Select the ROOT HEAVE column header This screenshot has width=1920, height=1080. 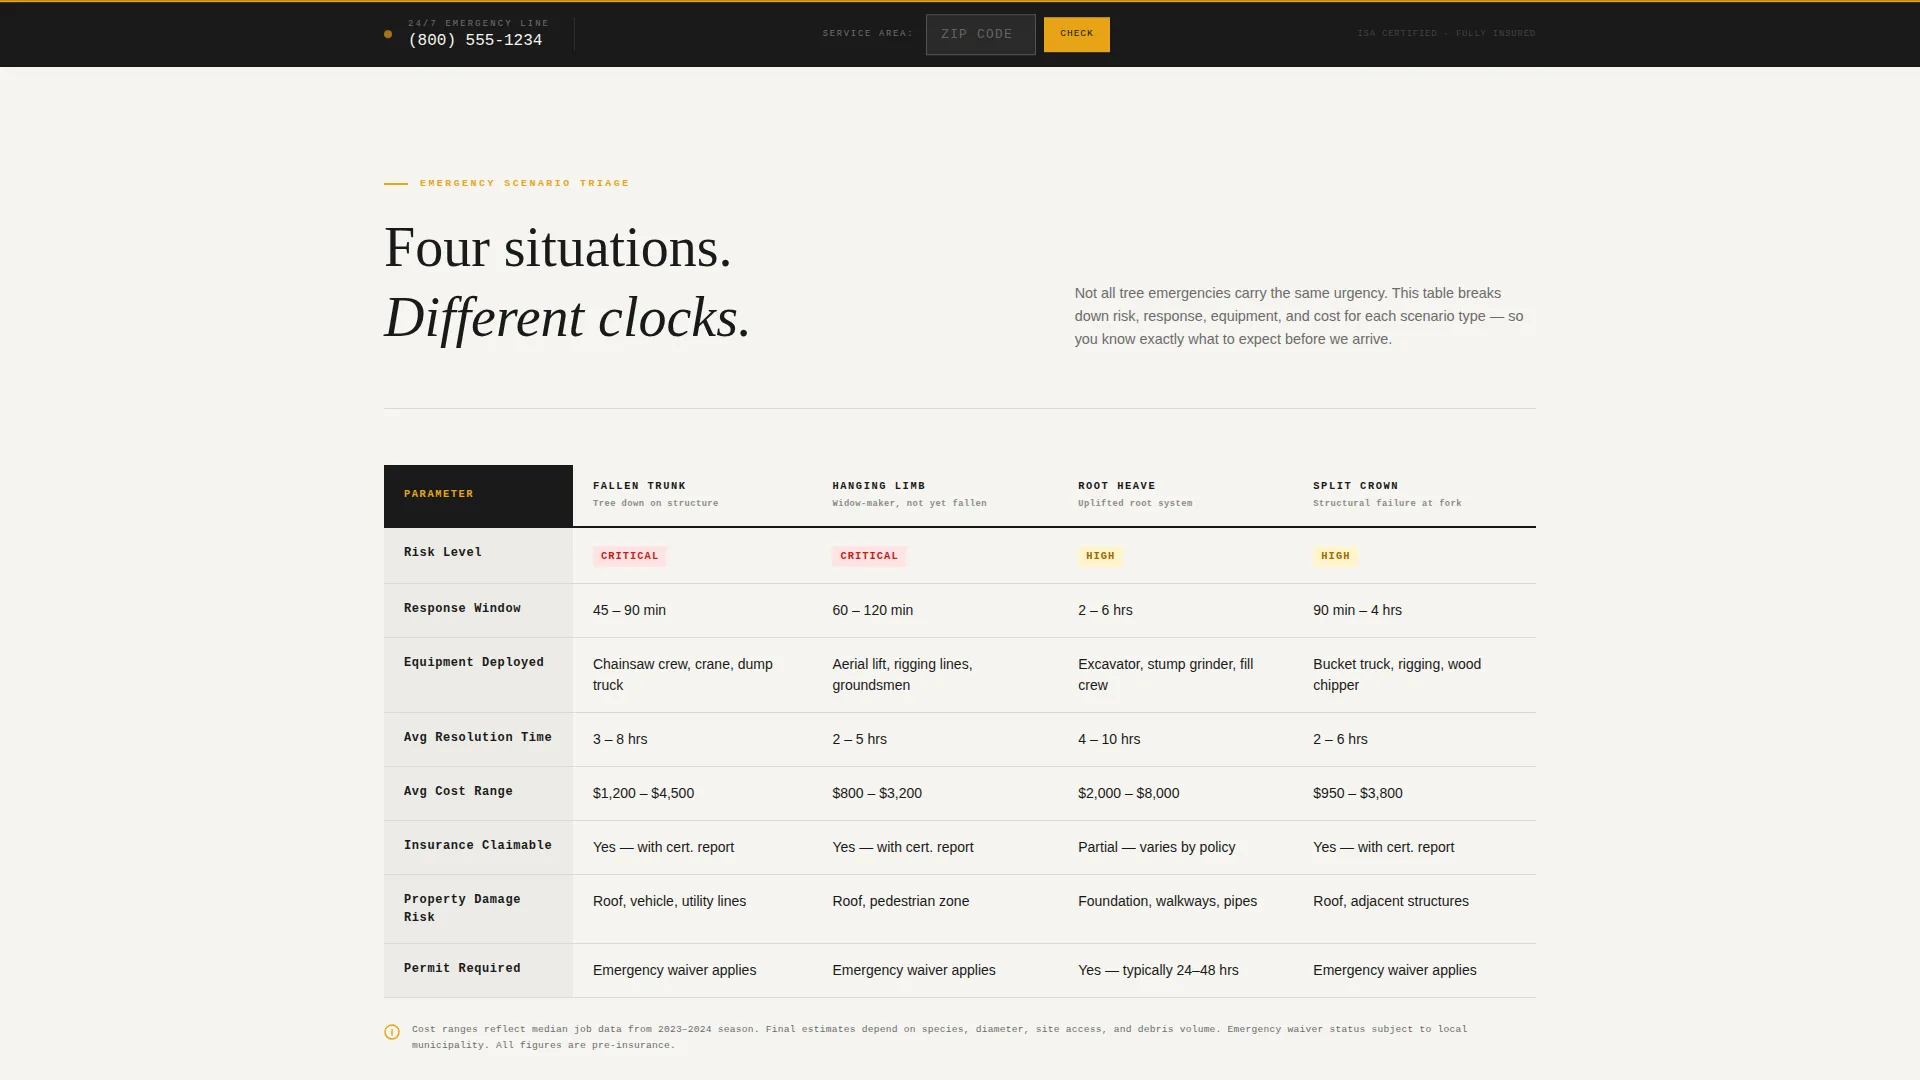(x=1175, y=495)
